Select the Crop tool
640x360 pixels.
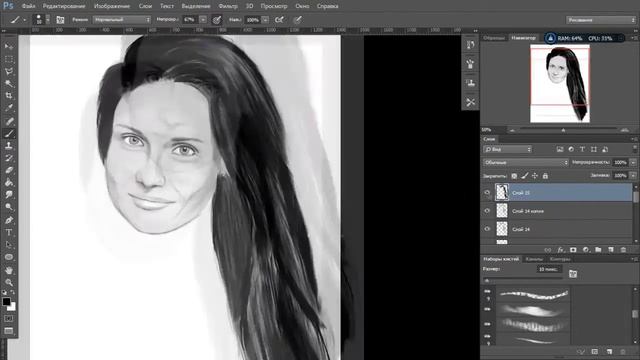pos(9,96)
